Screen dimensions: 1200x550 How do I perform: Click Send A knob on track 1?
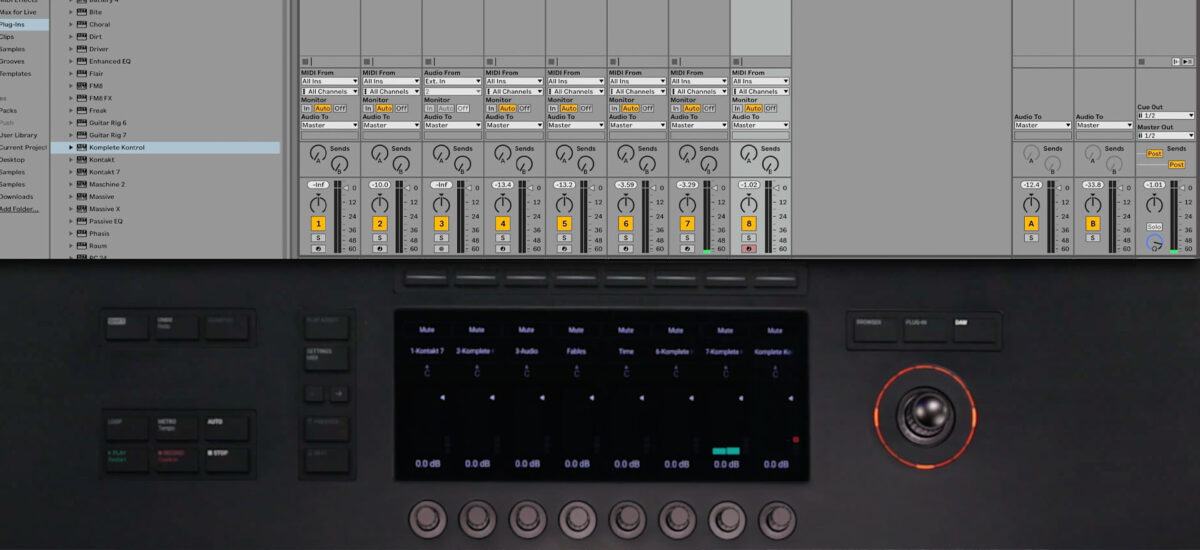coord(317,152)
